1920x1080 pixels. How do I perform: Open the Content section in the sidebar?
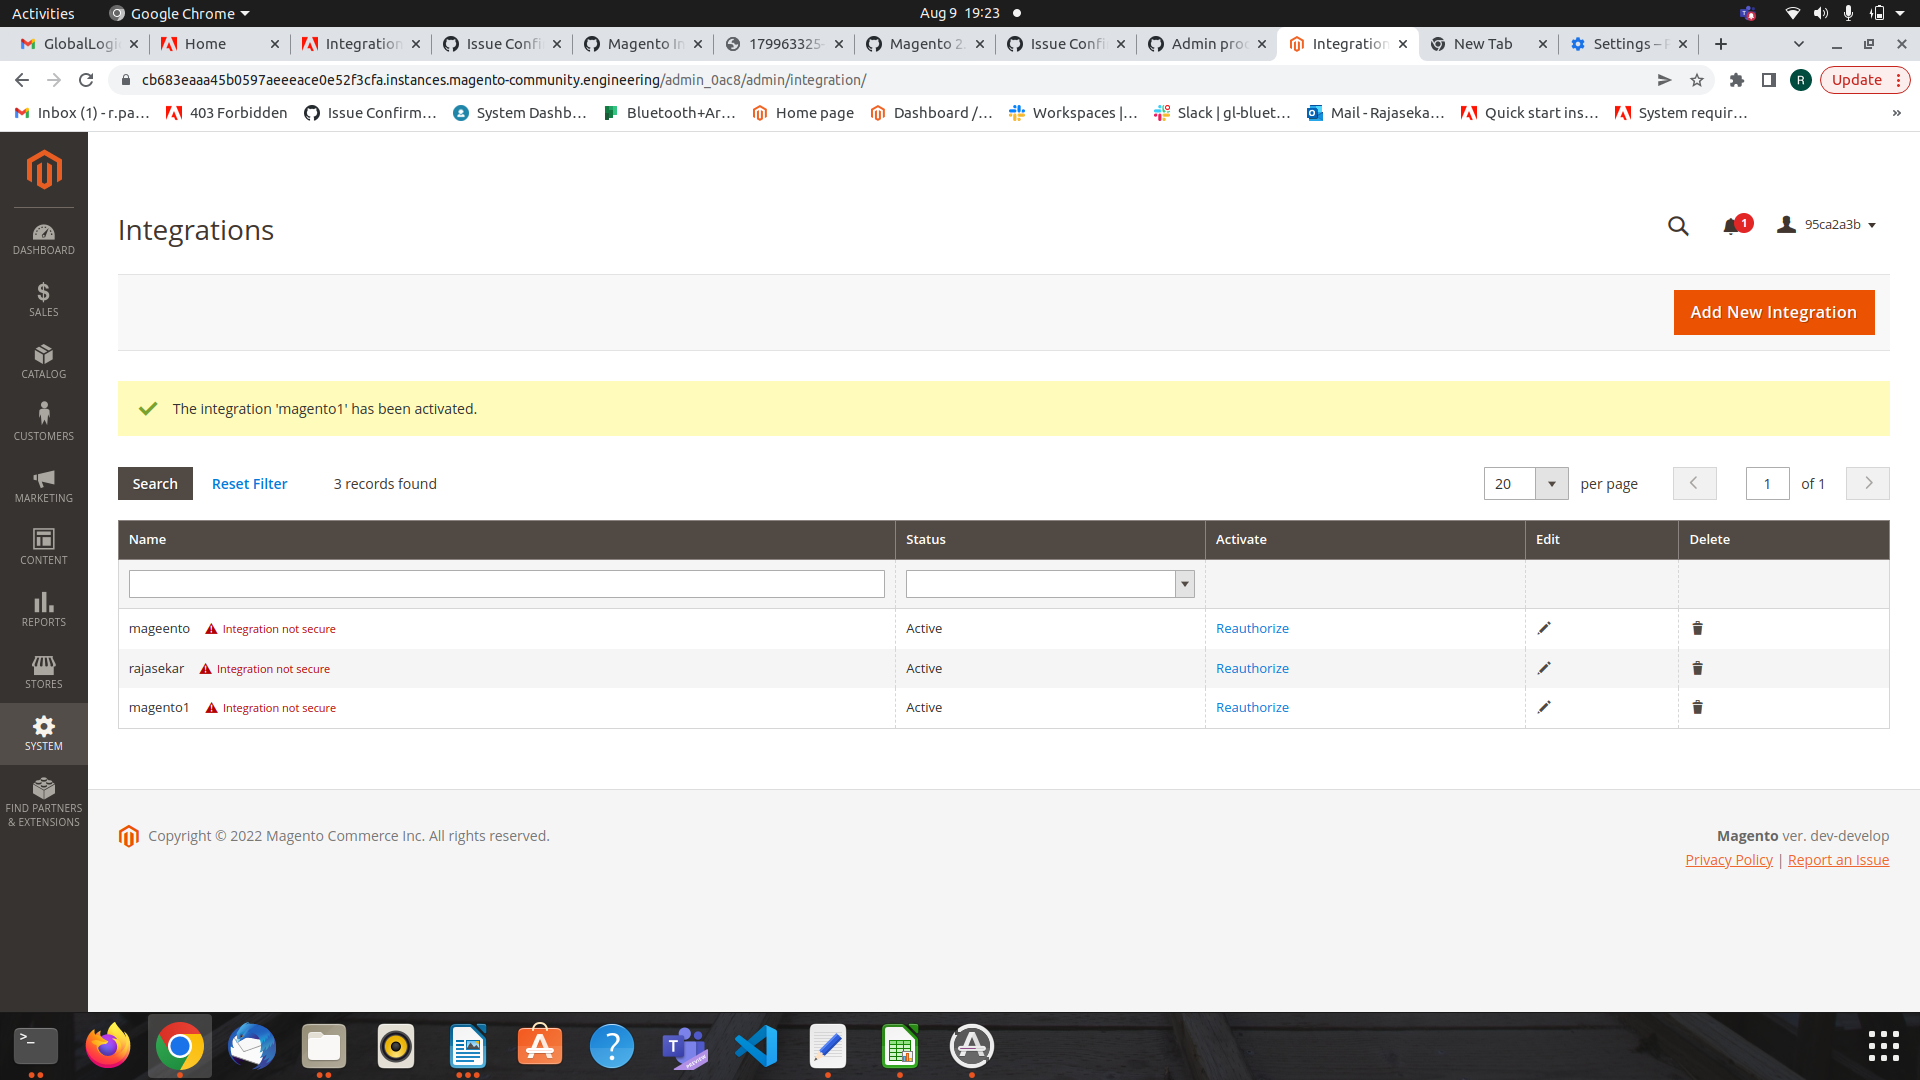[44, 548]
